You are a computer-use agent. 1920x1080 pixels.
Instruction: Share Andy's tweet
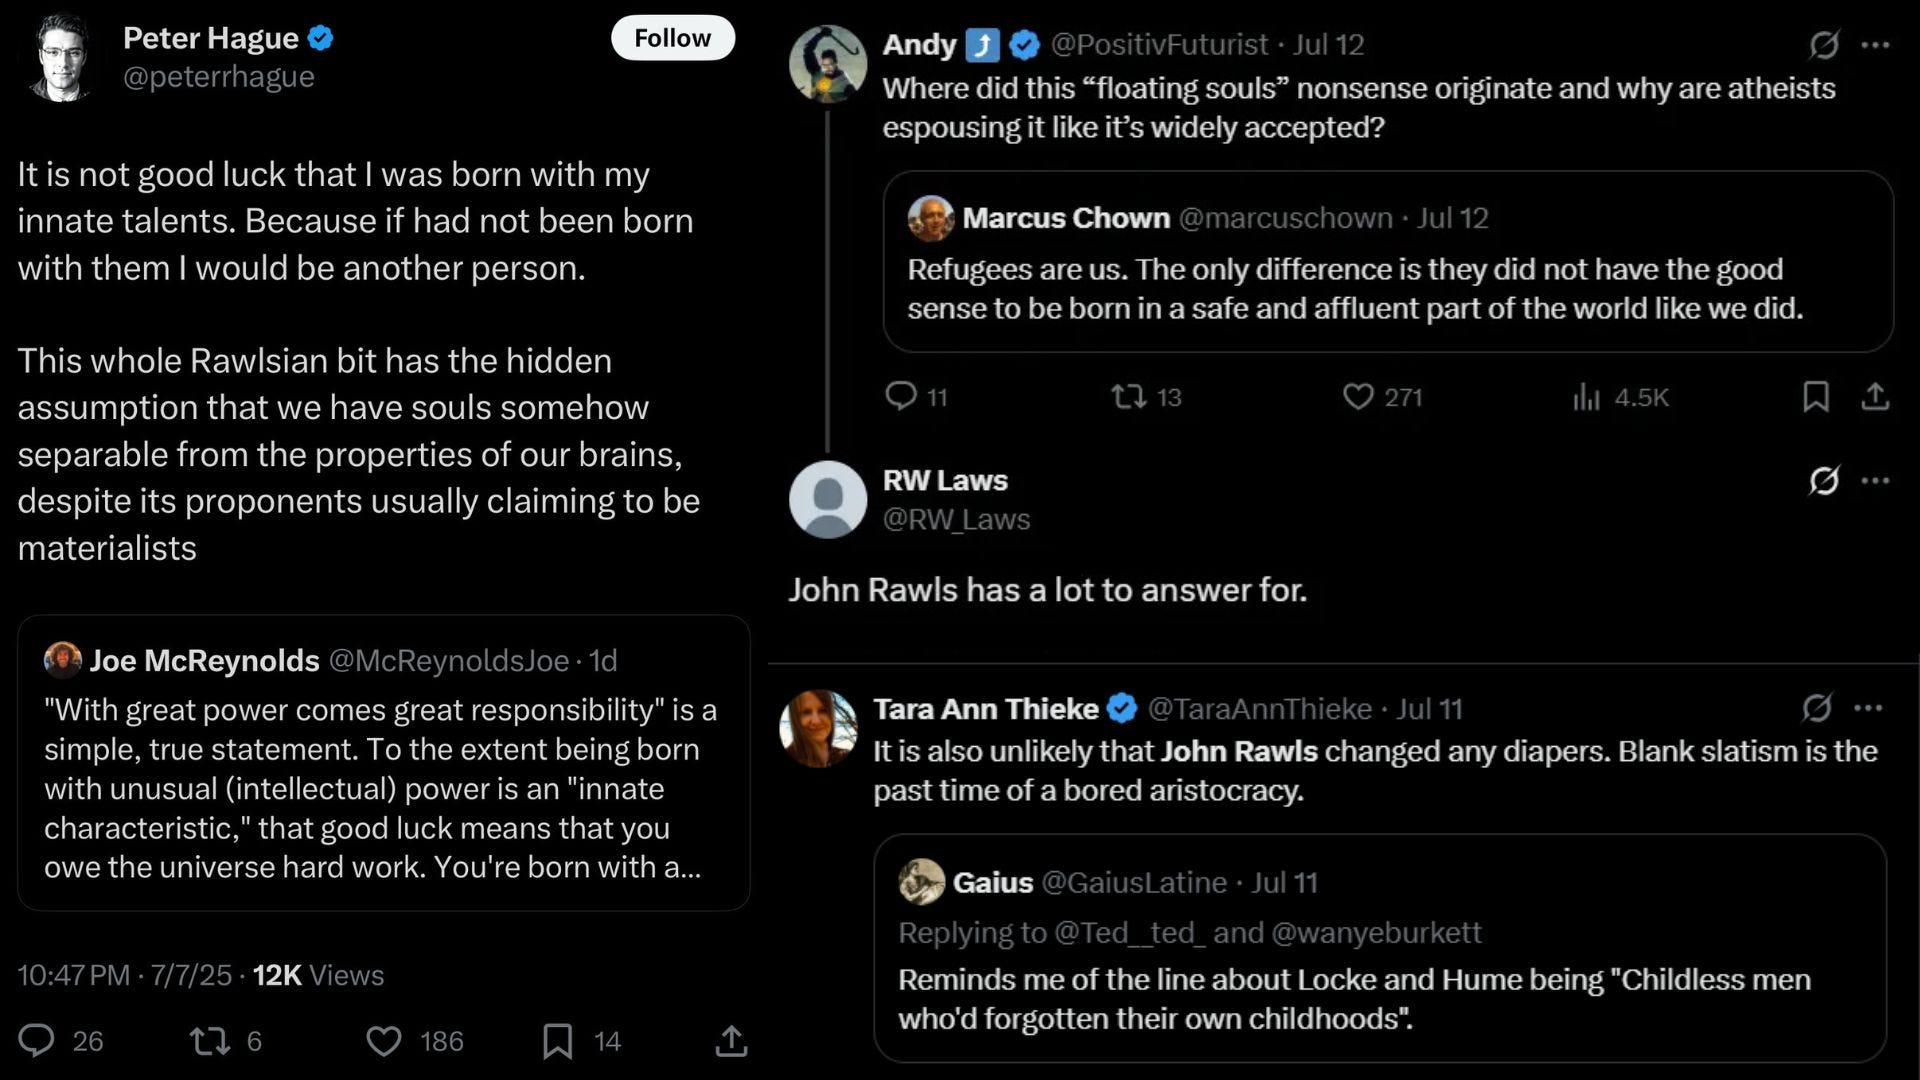(x=1875, y=397)
